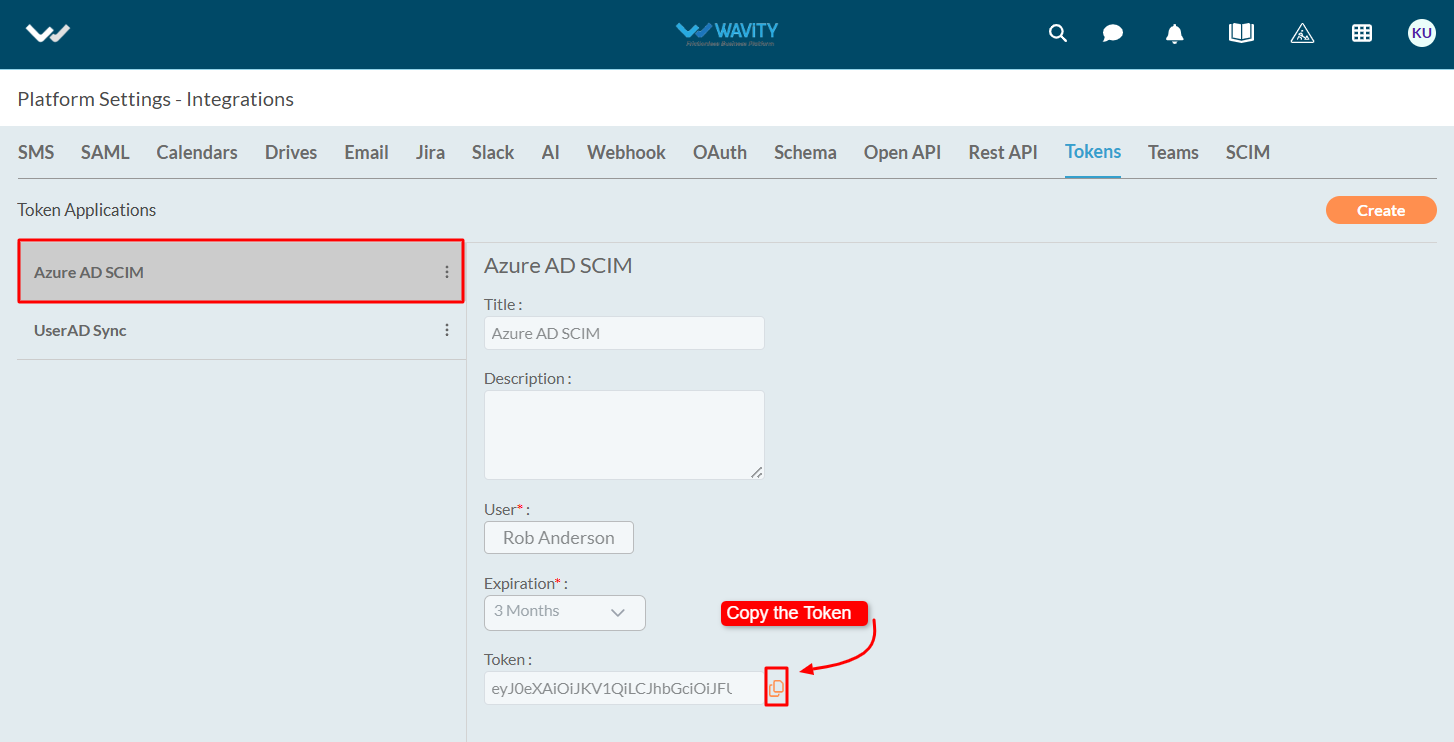Switch to the Rest API tab
Image resolution: width=1454 pixels, height=742 pixels.
pos(1003,152)
